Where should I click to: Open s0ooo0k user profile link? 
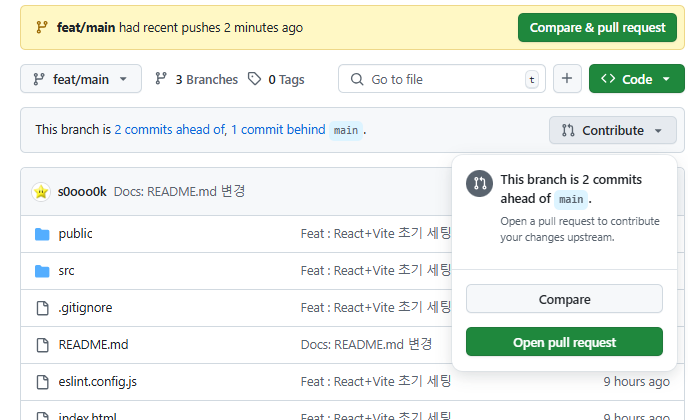click(x=82, y=192)
